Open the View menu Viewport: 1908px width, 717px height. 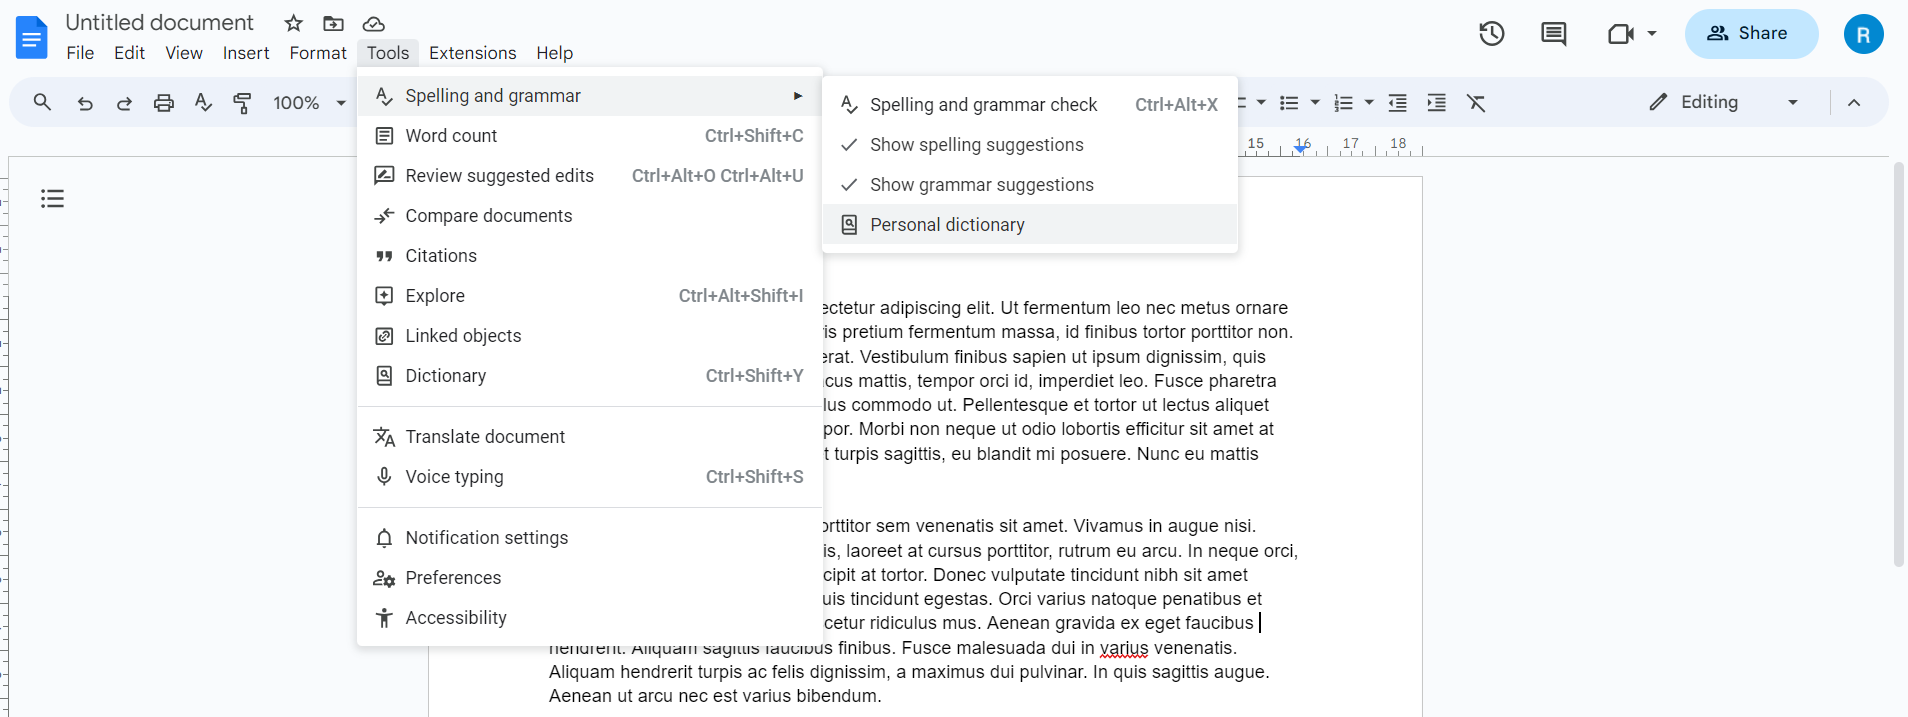coord(184,53)
